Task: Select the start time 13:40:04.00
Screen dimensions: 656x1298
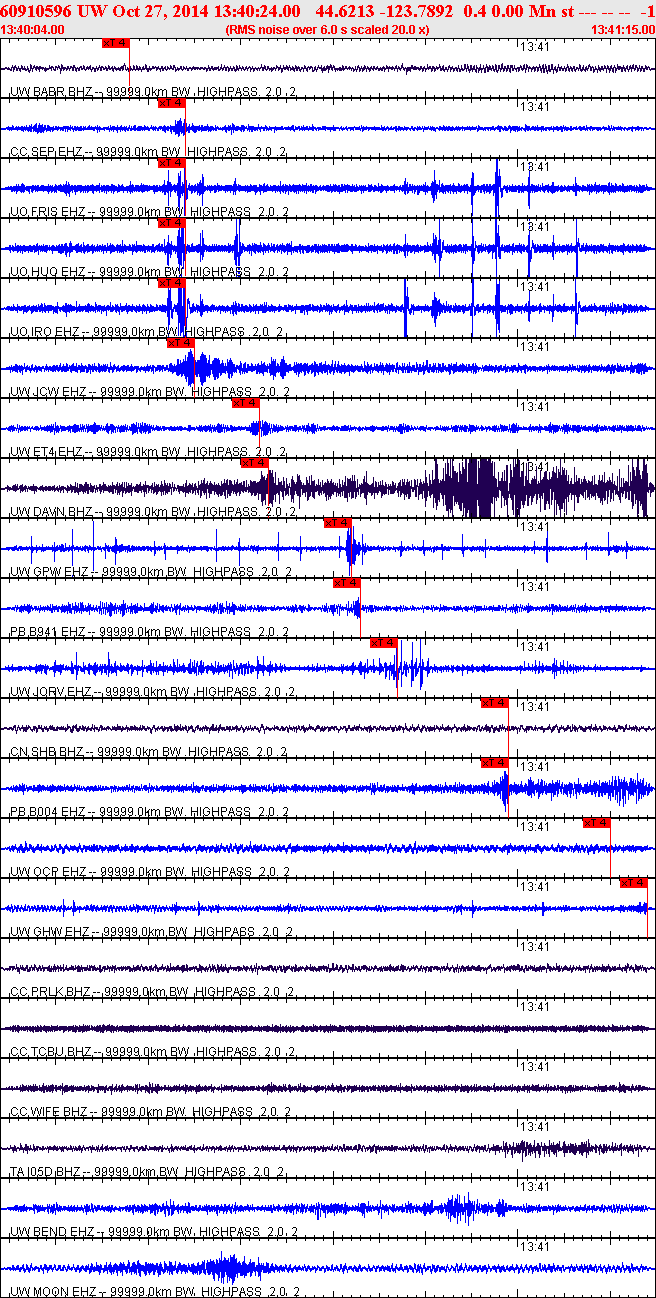Action: (x=33, y=29)
